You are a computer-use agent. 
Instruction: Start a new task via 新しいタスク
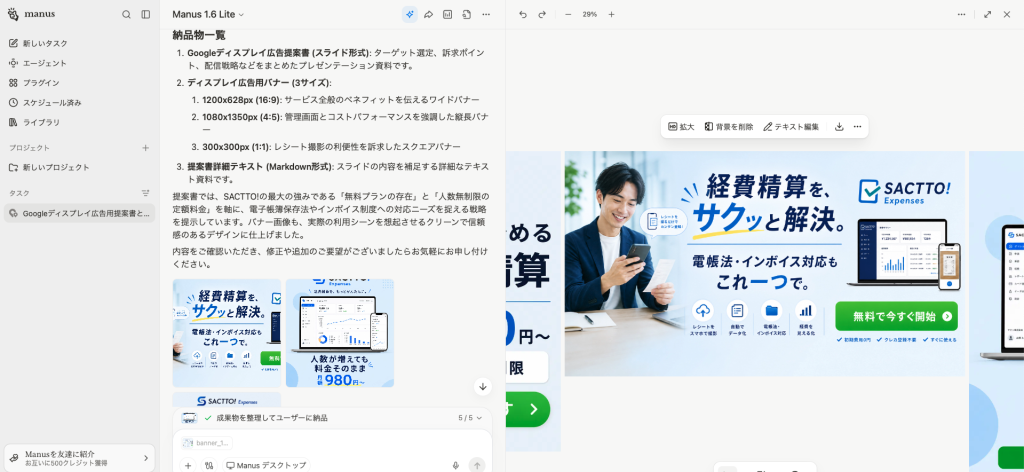click(79, 43)
